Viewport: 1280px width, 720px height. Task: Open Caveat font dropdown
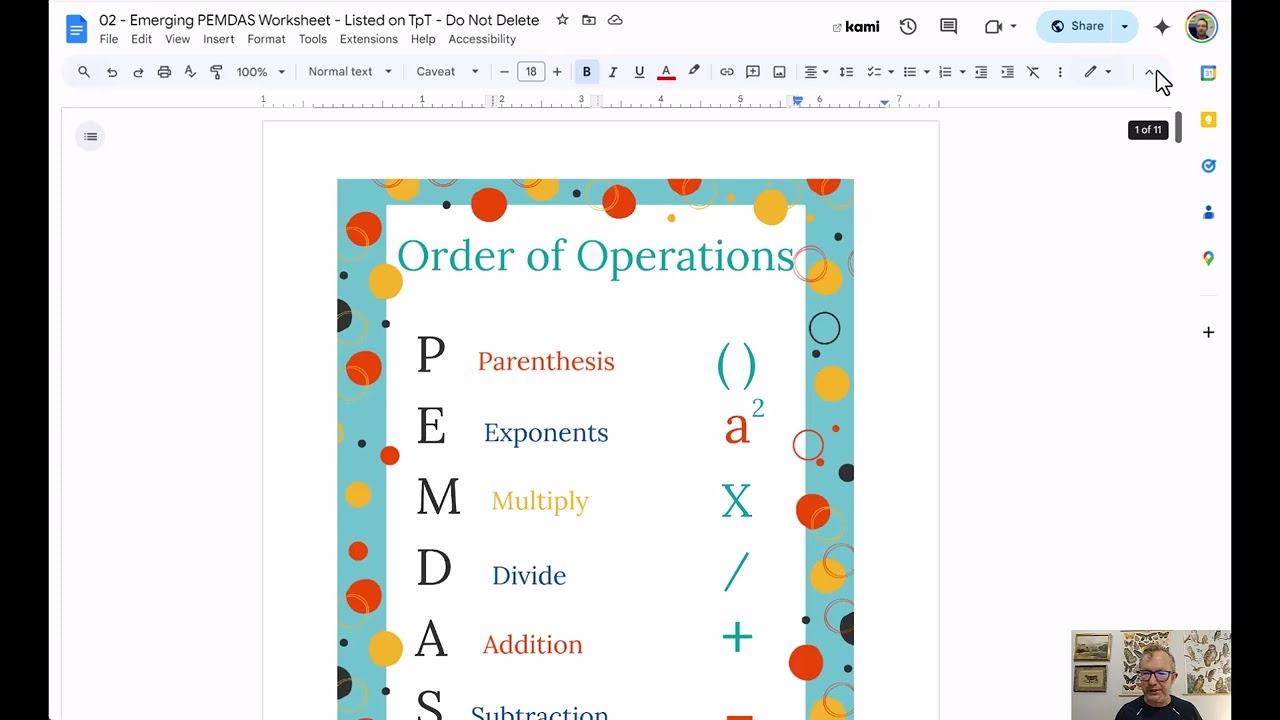coord(447,72)
